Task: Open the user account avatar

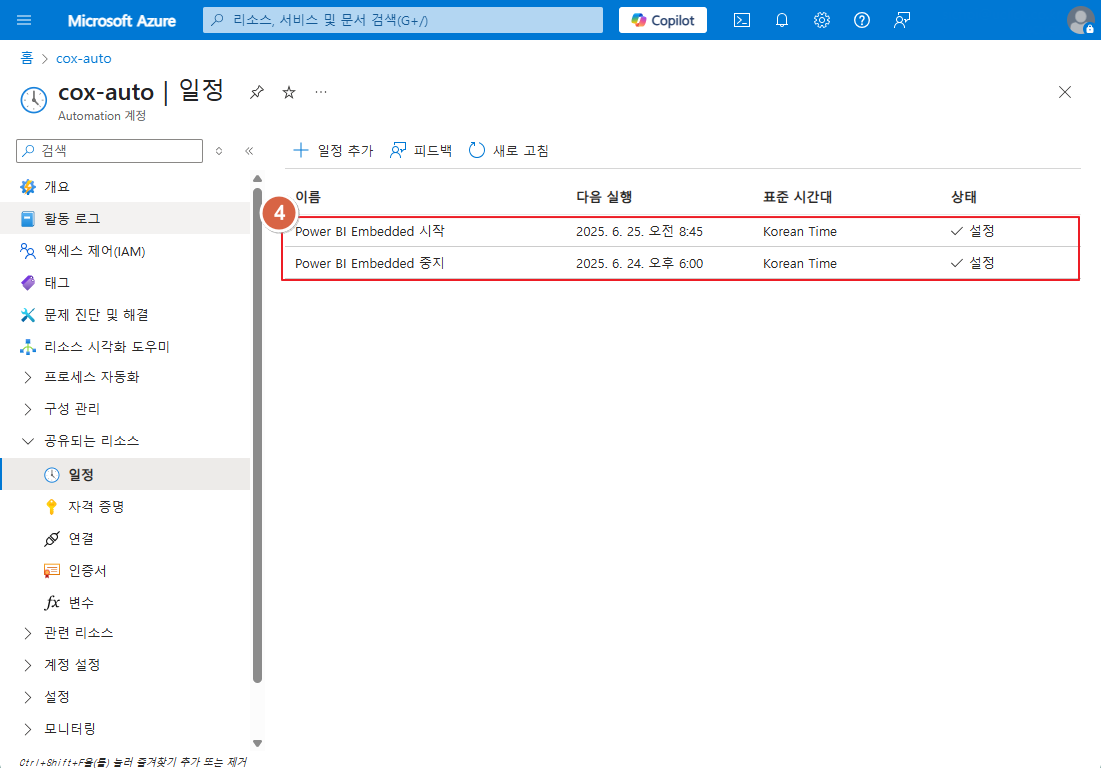Action: click(x=1080, y=20)
